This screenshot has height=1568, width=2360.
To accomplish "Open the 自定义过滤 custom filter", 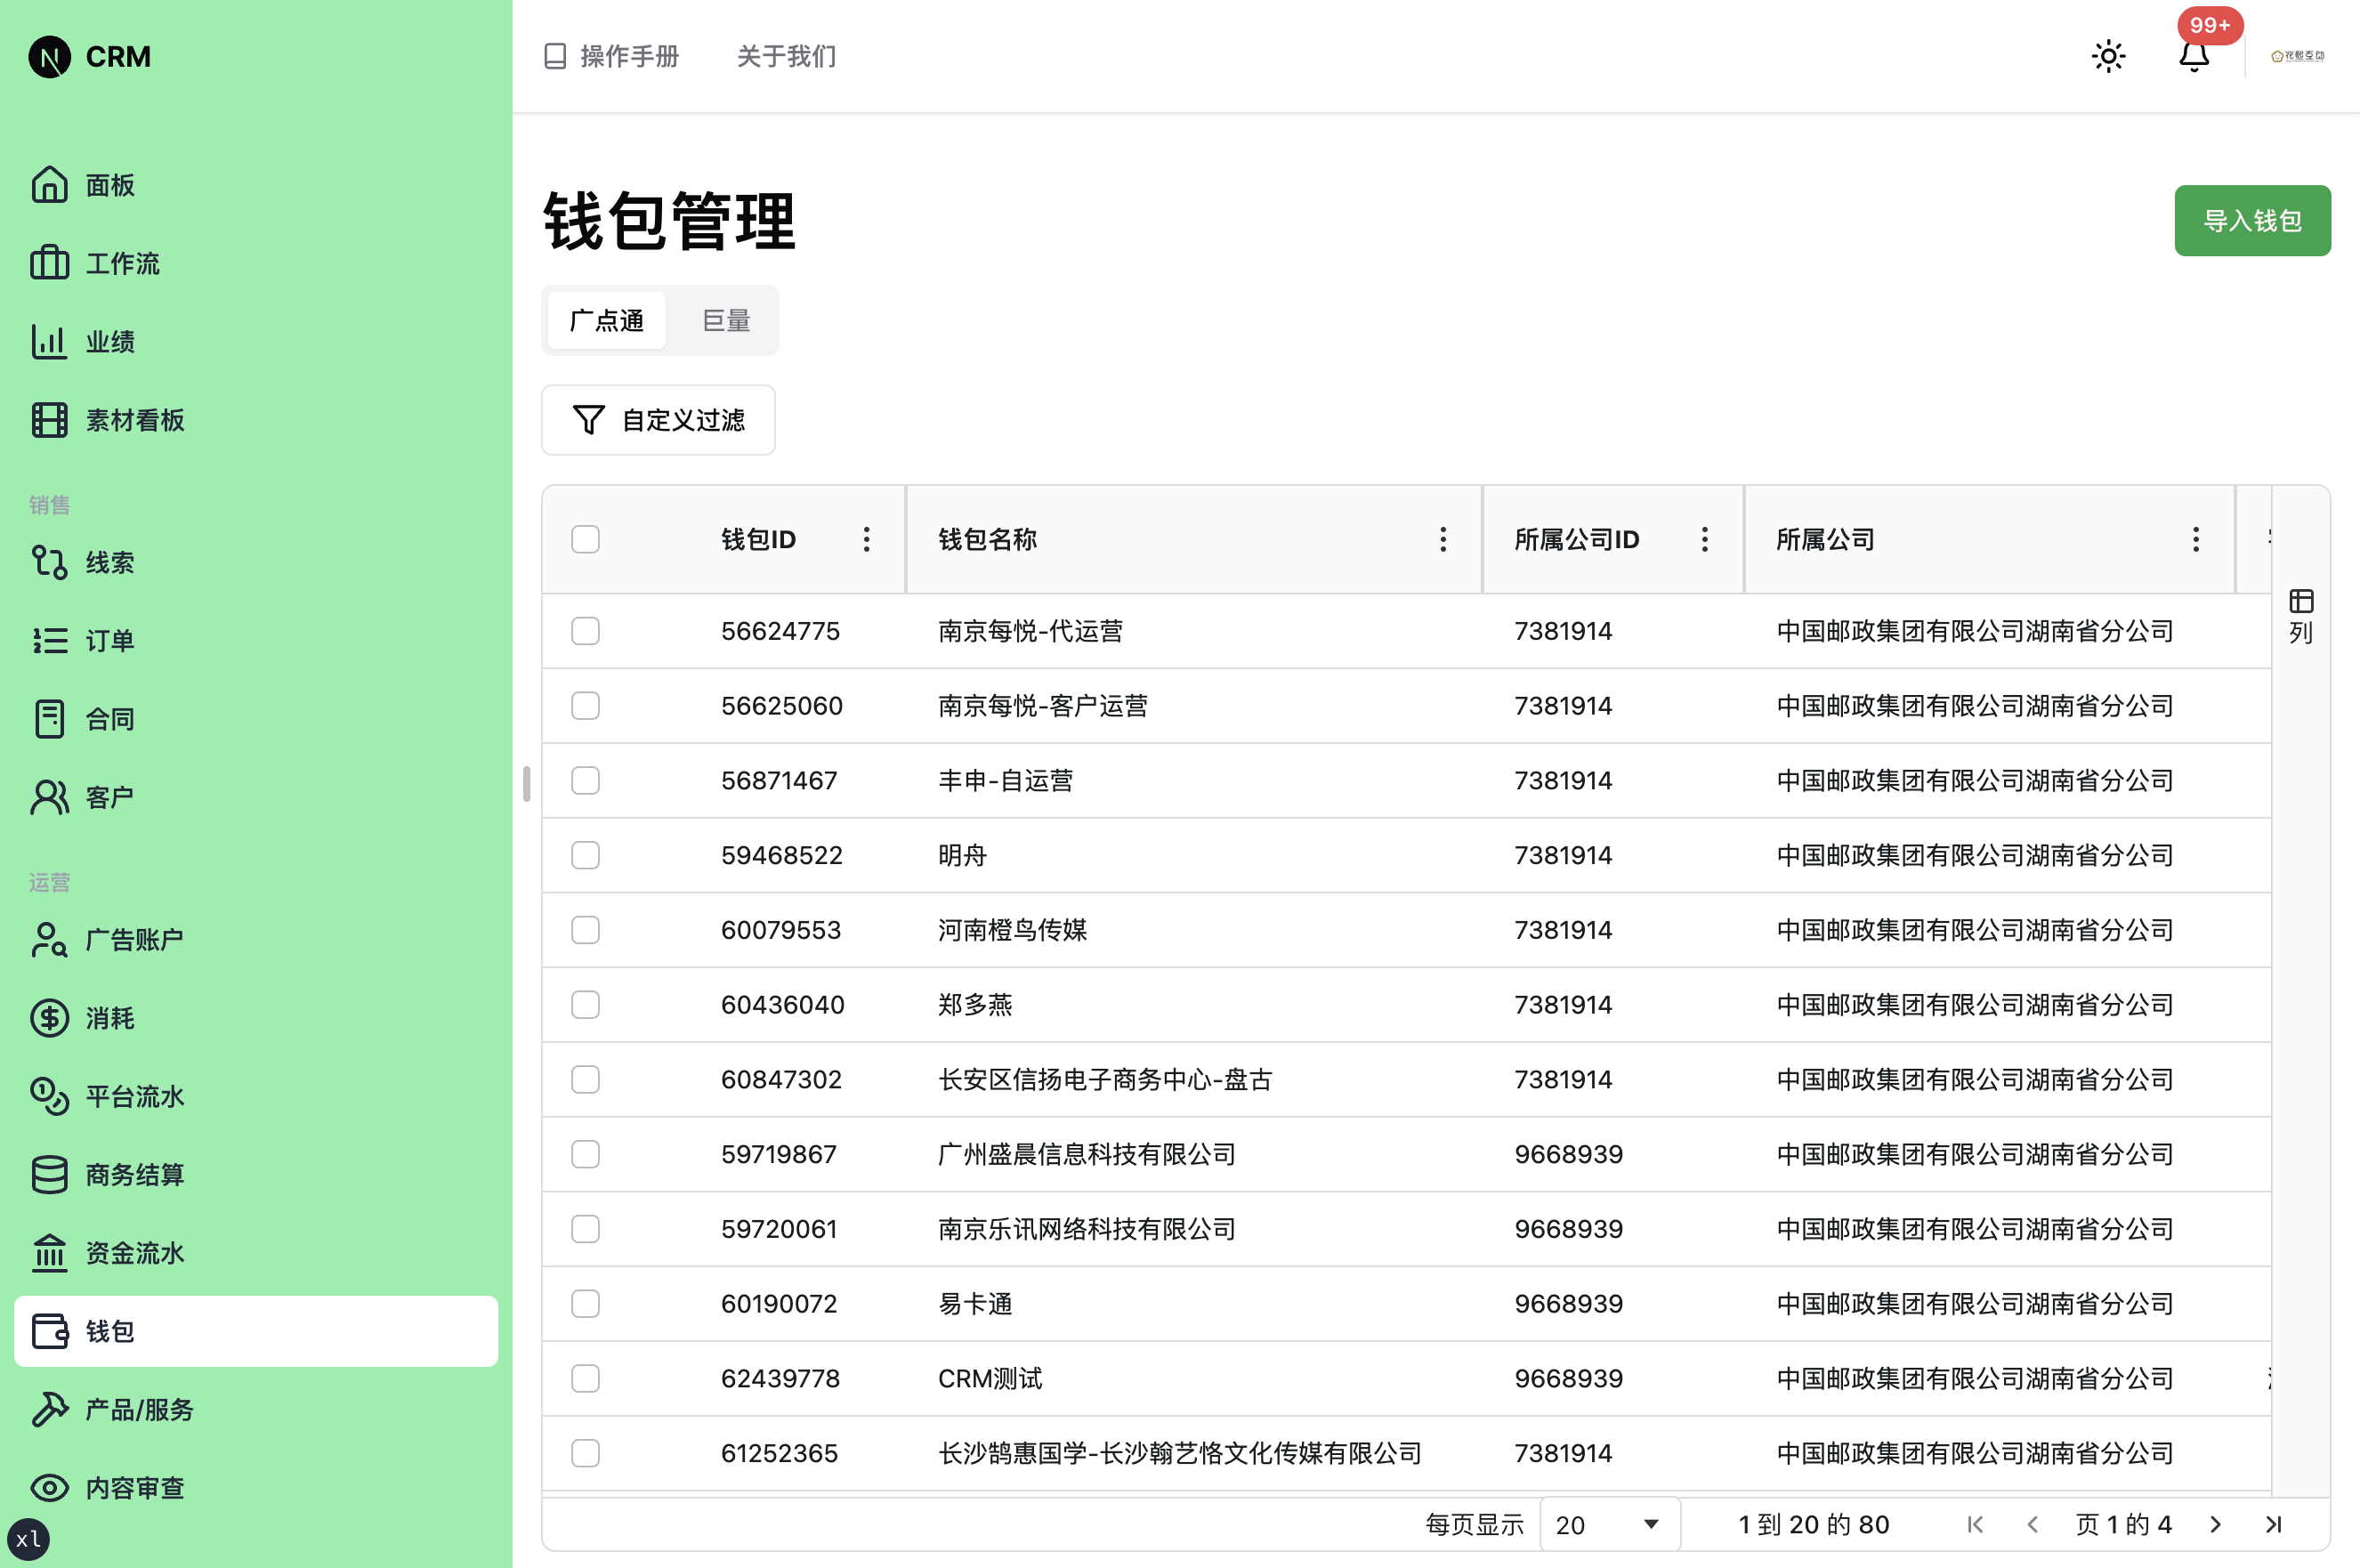I will (658, 420).
